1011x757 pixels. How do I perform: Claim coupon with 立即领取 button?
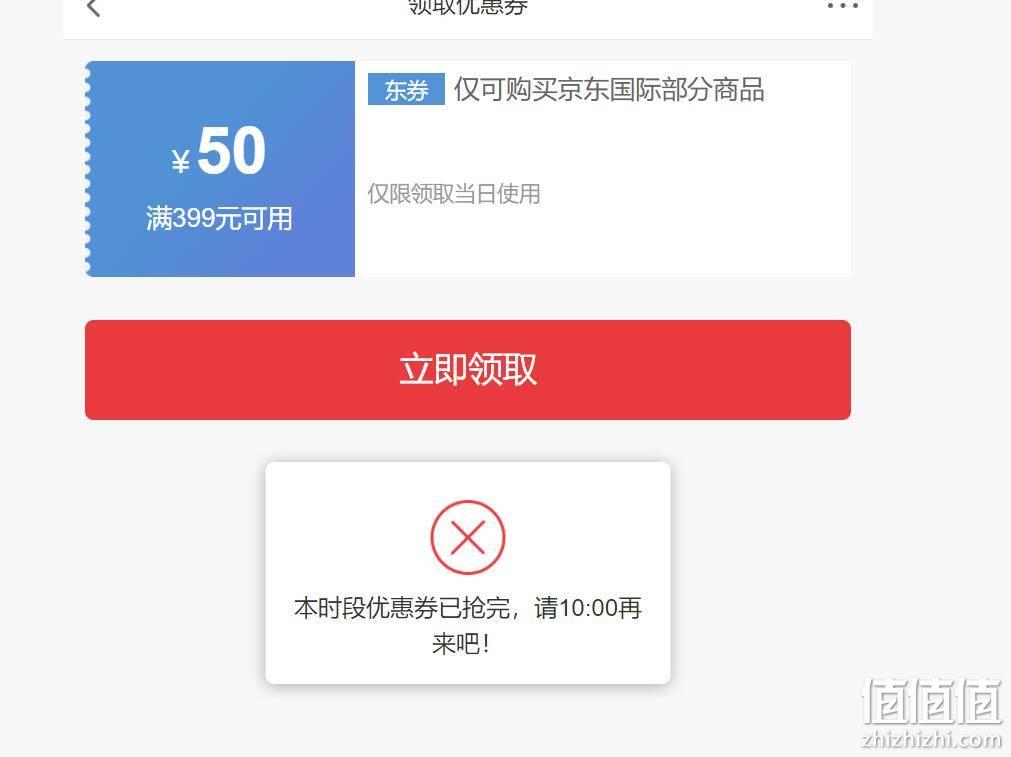(x=467, y=369)
